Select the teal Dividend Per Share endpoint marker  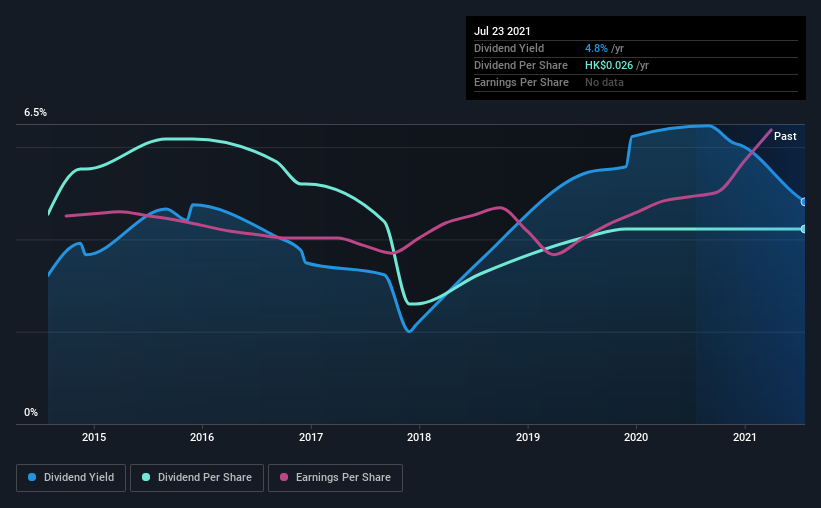803,229
